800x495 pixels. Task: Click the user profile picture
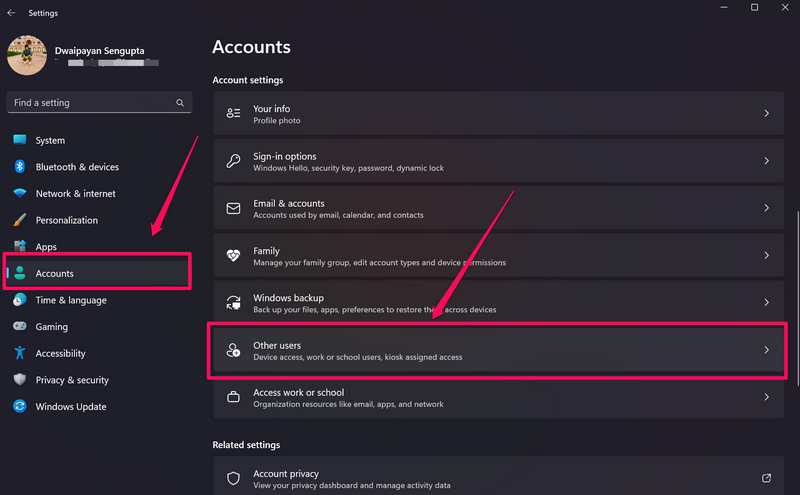click(27, 55)
